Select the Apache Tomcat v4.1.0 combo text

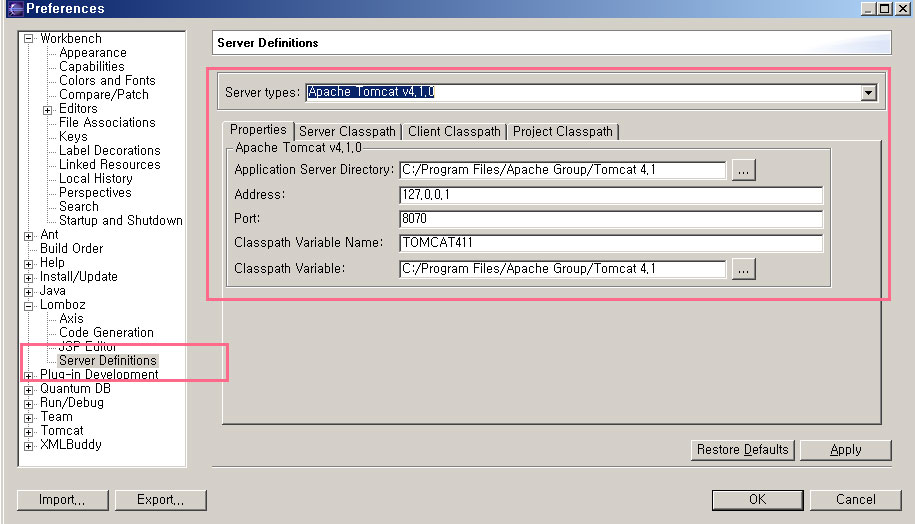(371, 92)
